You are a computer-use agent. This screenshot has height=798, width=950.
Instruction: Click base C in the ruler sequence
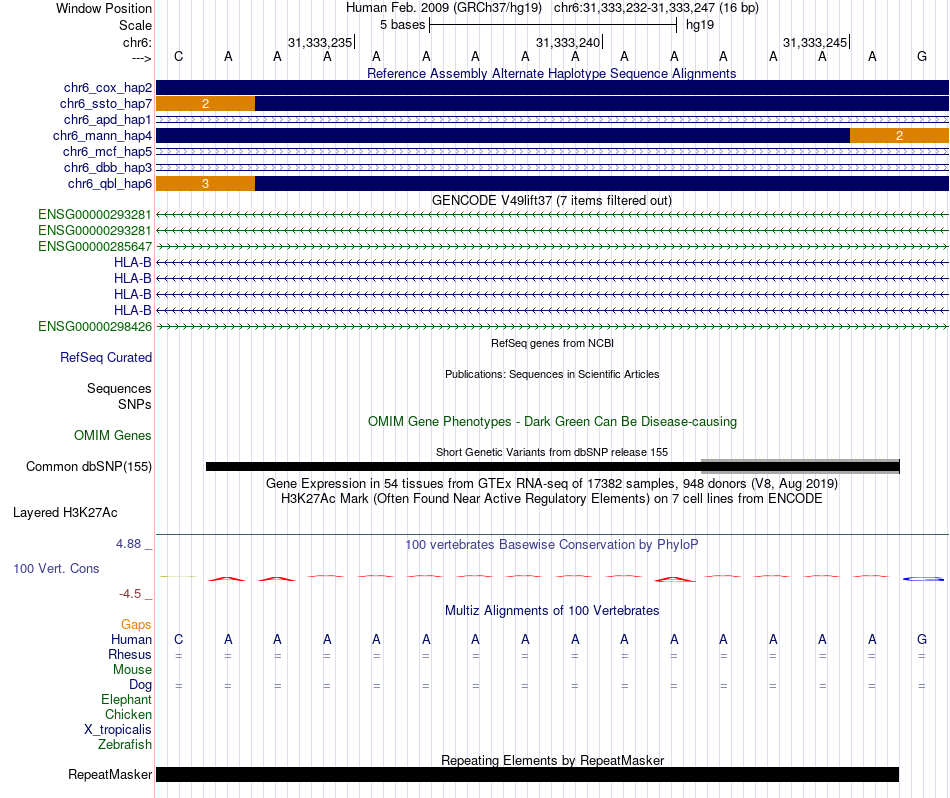click(x=178, y=56)
